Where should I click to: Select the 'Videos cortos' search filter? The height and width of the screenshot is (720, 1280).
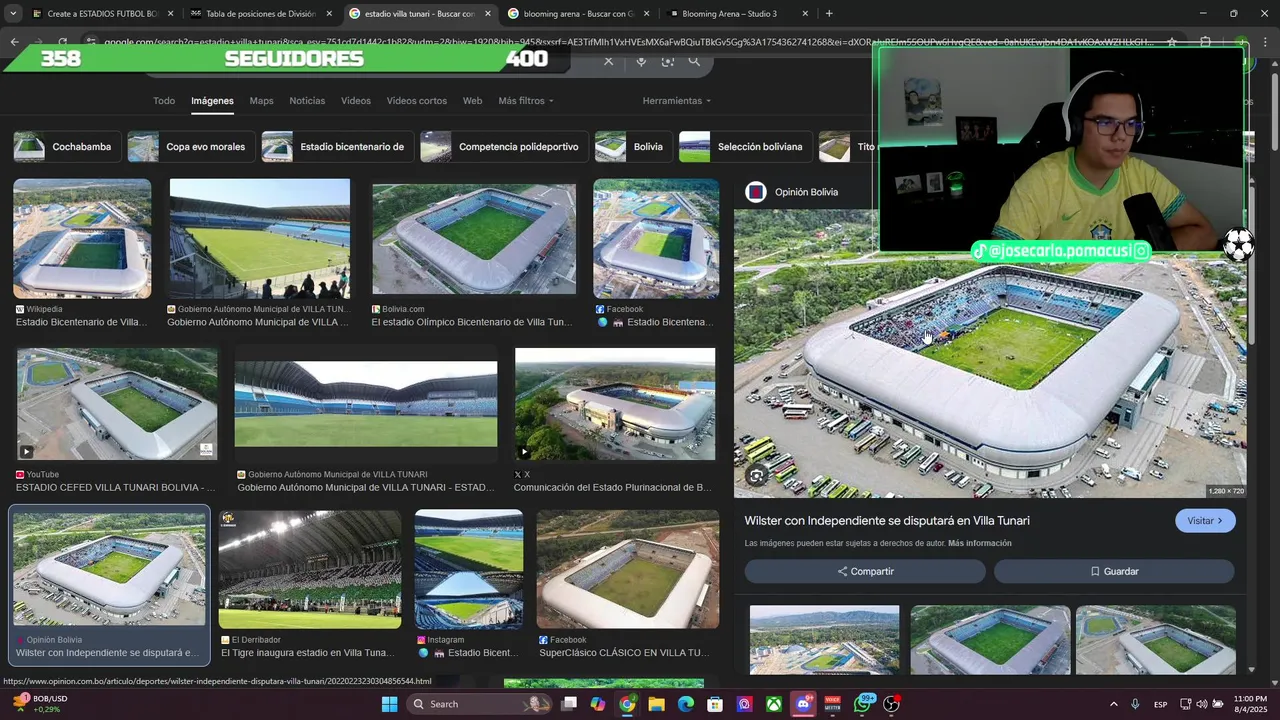click(417, 101)
